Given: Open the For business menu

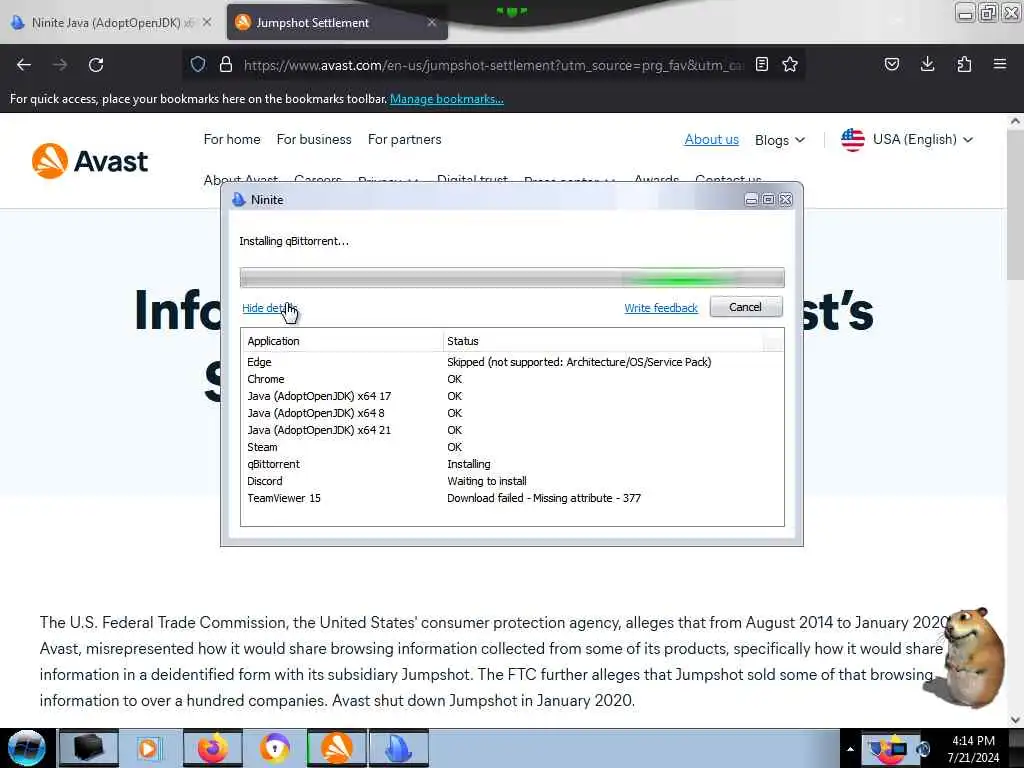Looking at the screenshot, I should 314,139.
